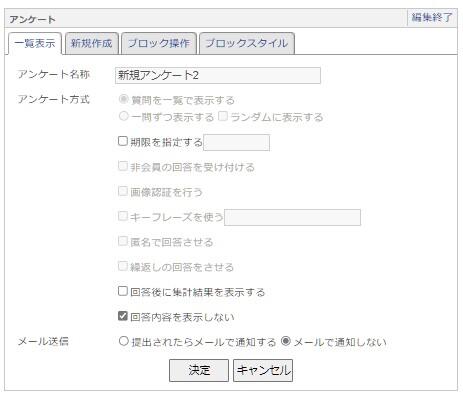This screenshot has height=403, width=463.
Task: Click the アンケート名称 text field
Action: point(218,75)
